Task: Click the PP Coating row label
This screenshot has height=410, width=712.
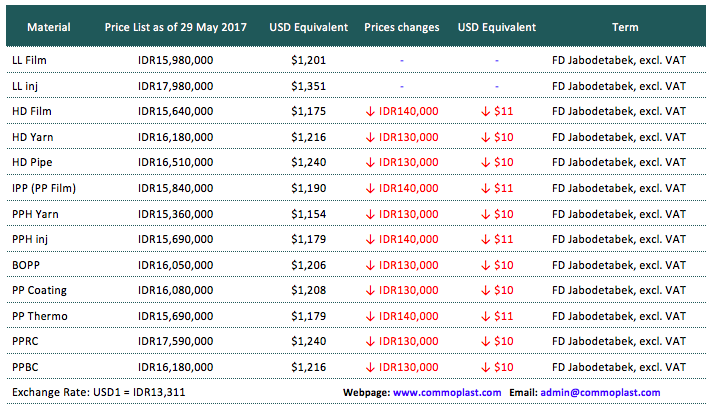Action: (40, 290)
